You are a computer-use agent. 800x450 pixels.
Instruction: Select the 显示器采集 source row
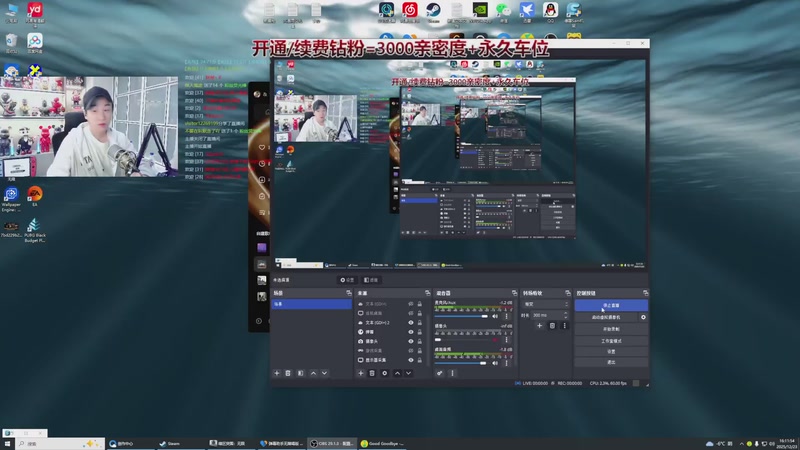point(391,360)
